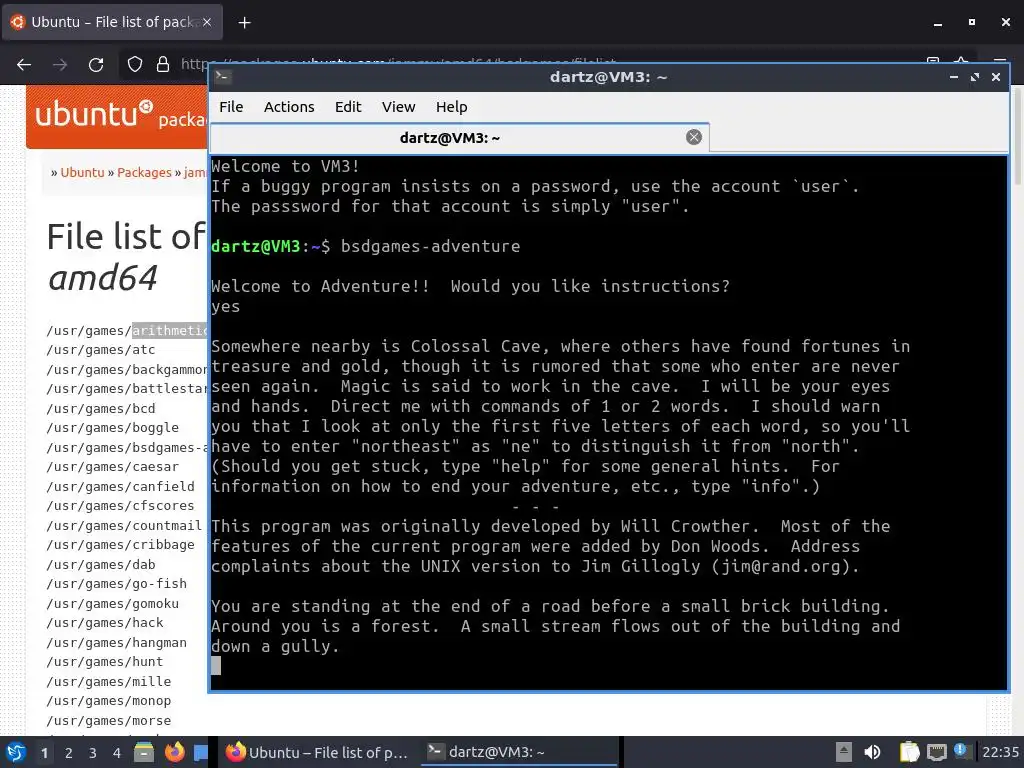Click the bsdgames-adventure command text
This screenshot has width=1024, height=768.
[x=430, y=246]
